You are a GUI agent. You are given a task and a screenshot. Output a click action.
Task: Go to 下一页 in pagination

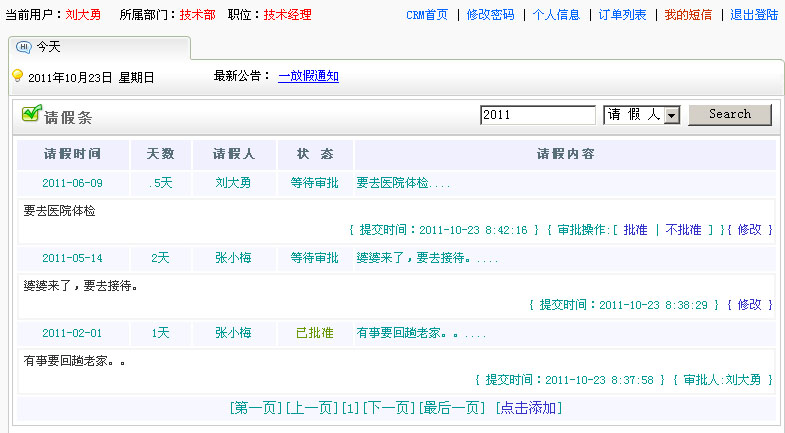click(x=389, y=408)
